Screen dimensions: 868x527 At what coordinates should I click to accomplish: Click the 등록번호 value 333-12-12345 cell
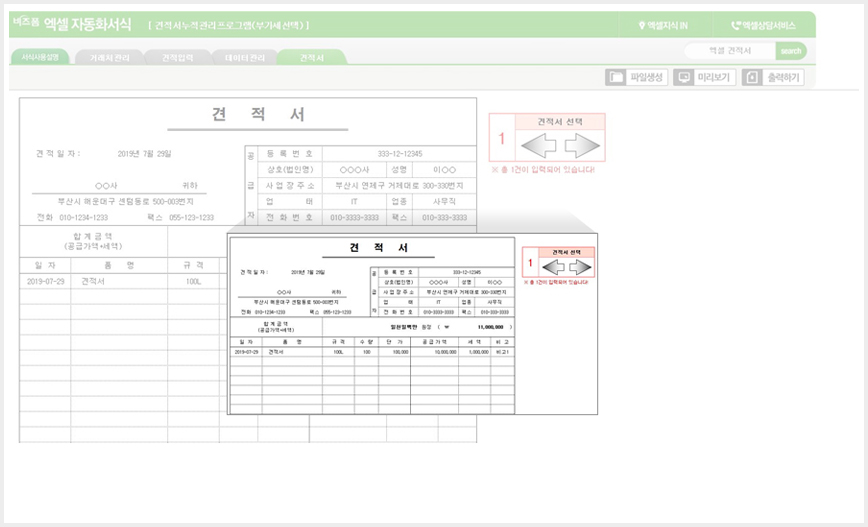tap(400, 153)
